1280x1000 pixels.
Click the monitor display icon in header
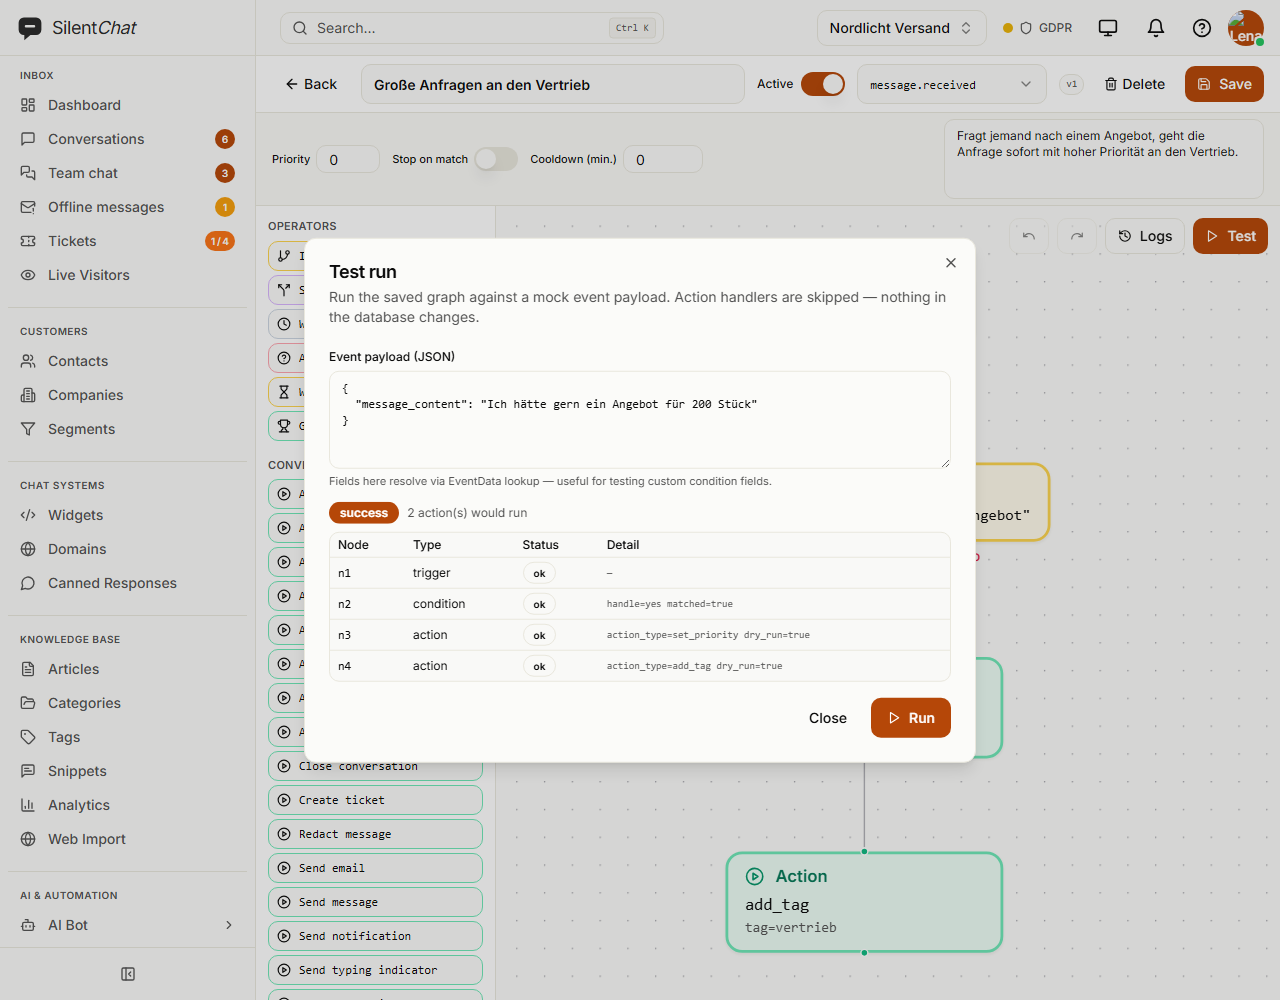(x=1108, y=28)
